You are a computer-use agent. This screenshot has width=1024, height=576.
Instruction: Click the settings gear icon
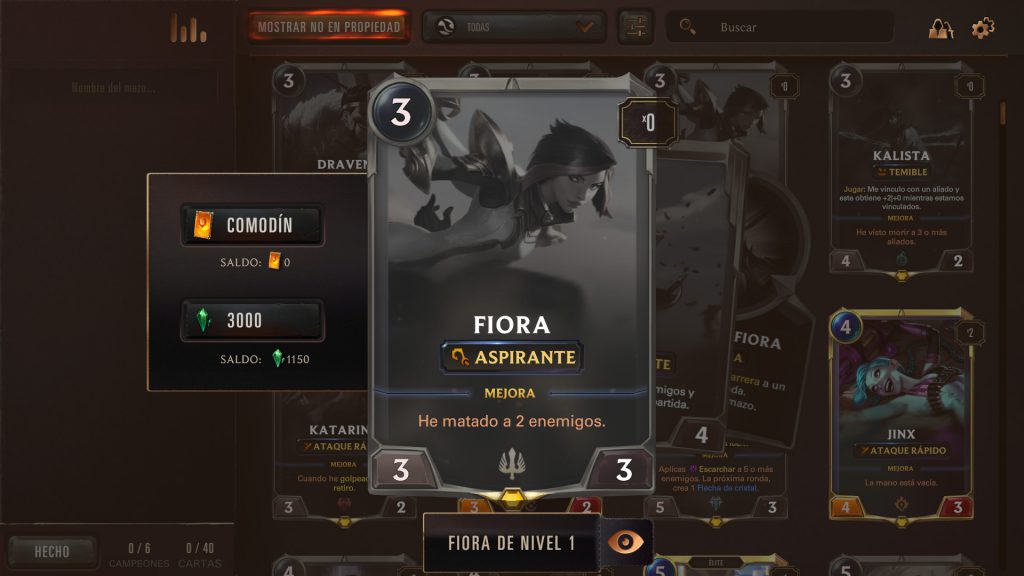pos(982,28)
